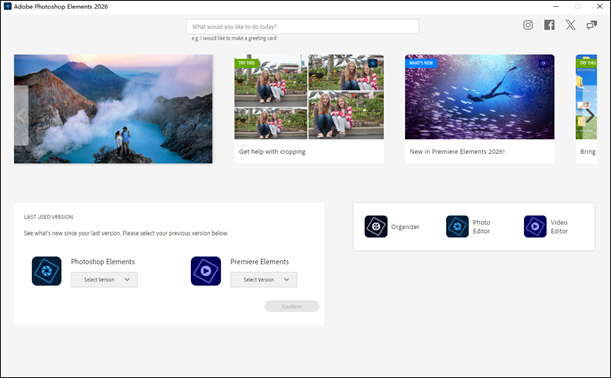Click Premiere badge icon on diver image
The height and width of the screenshot is (378, 611).
pyautogui.click(x=543, y=63)
